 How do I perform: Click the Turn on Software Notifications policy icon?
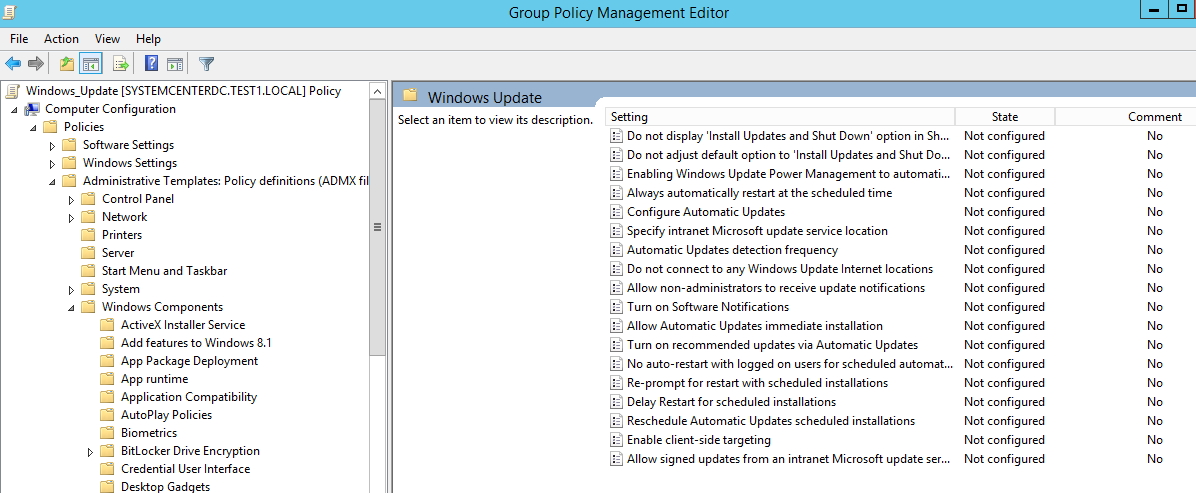point(616,307)
